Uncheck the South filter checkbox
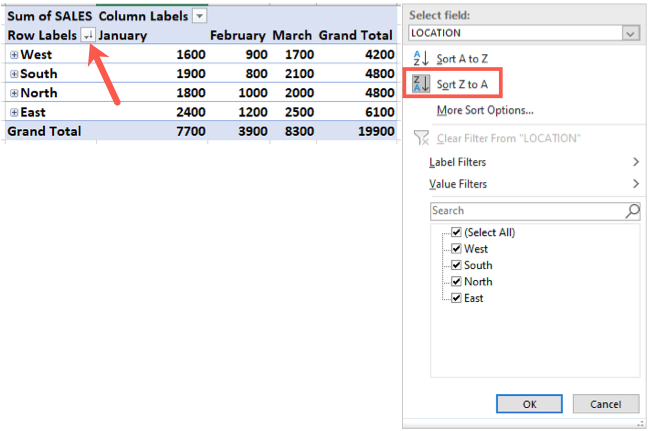The height and width of the screenshot is (431, 650). tap(456, 265)
